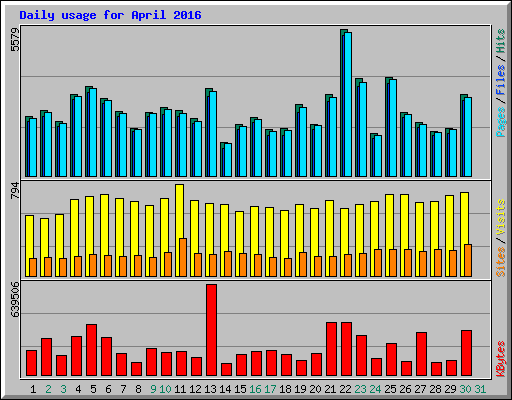Click the 'Sites' legend label
This screenshot has height=400, width=512.
(500, 262)
